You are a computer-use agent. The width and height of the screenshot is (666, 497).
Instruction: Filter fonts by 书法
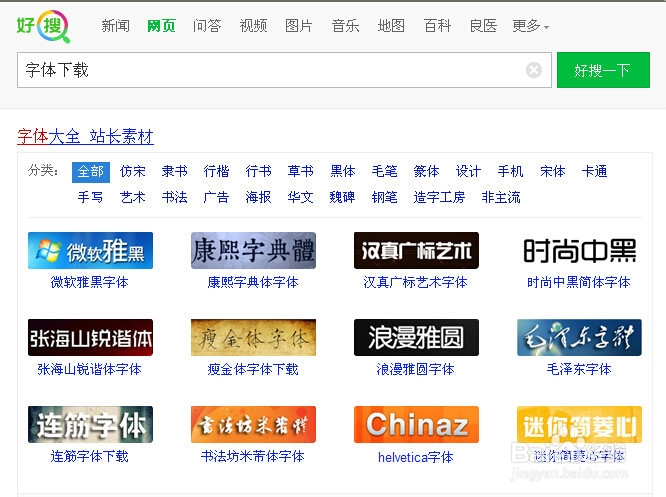175,198
